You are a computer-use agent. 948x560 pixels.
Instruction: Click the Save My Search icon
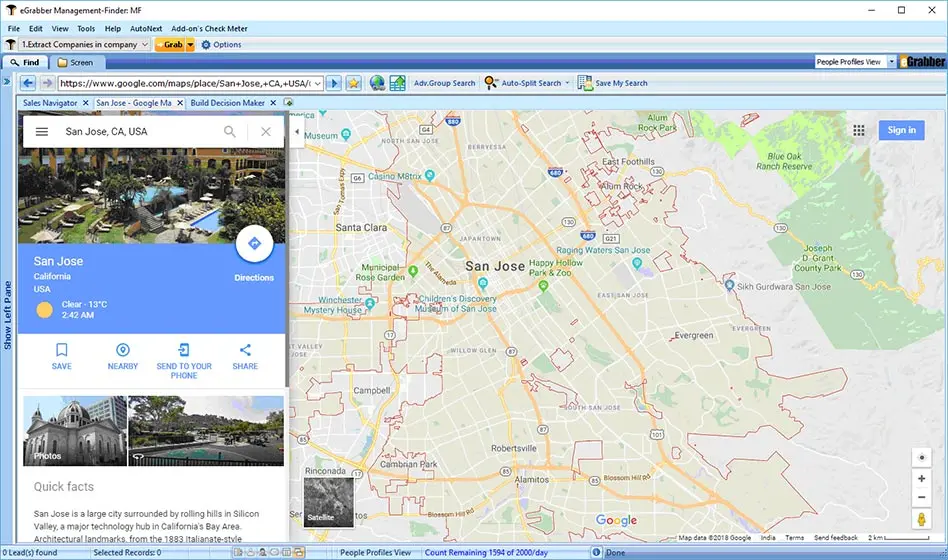coord(584,83)
